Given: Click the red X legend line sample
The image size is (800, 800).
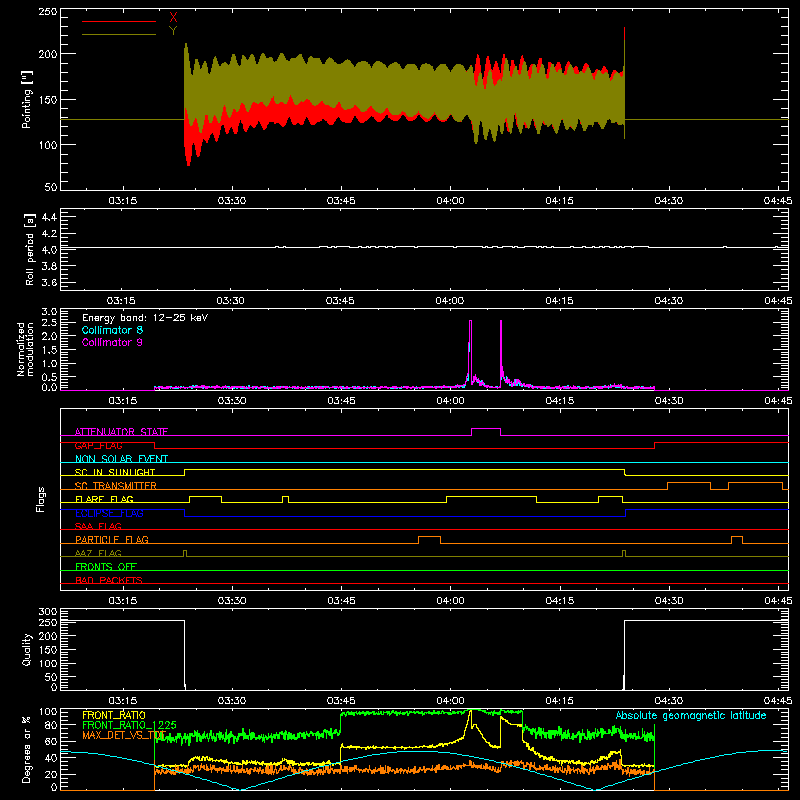Looking at the screenshot, I should click(119, 21).
